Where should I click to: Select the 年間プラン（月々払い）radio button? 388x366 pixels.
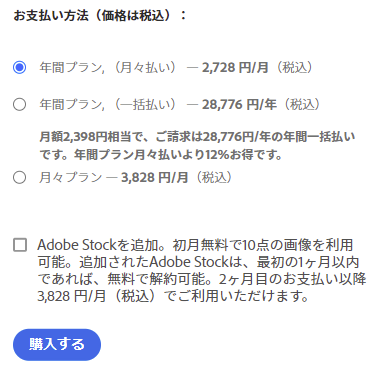pos(19,67)
